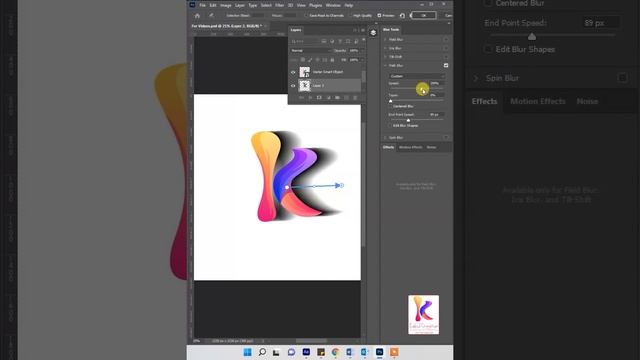The image size is (640, 360).
Task: Select the Effects tab
Action: 388,147
